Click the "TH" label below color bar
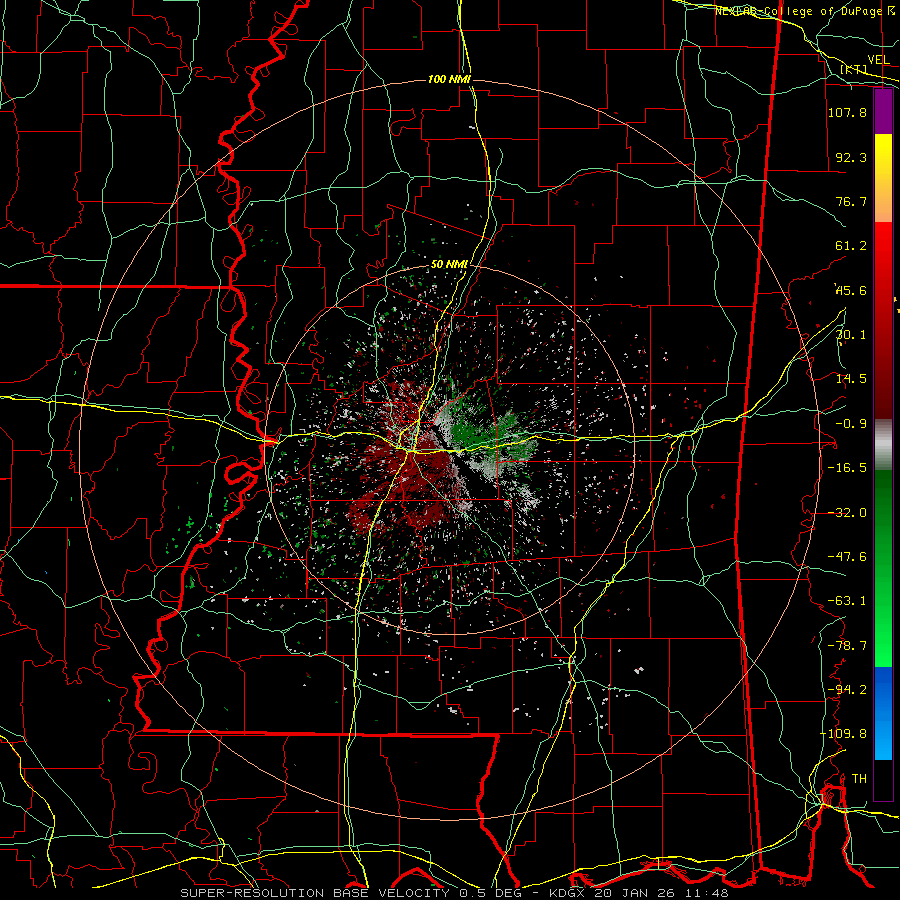The image size is (900, 900). coord(859,779)
